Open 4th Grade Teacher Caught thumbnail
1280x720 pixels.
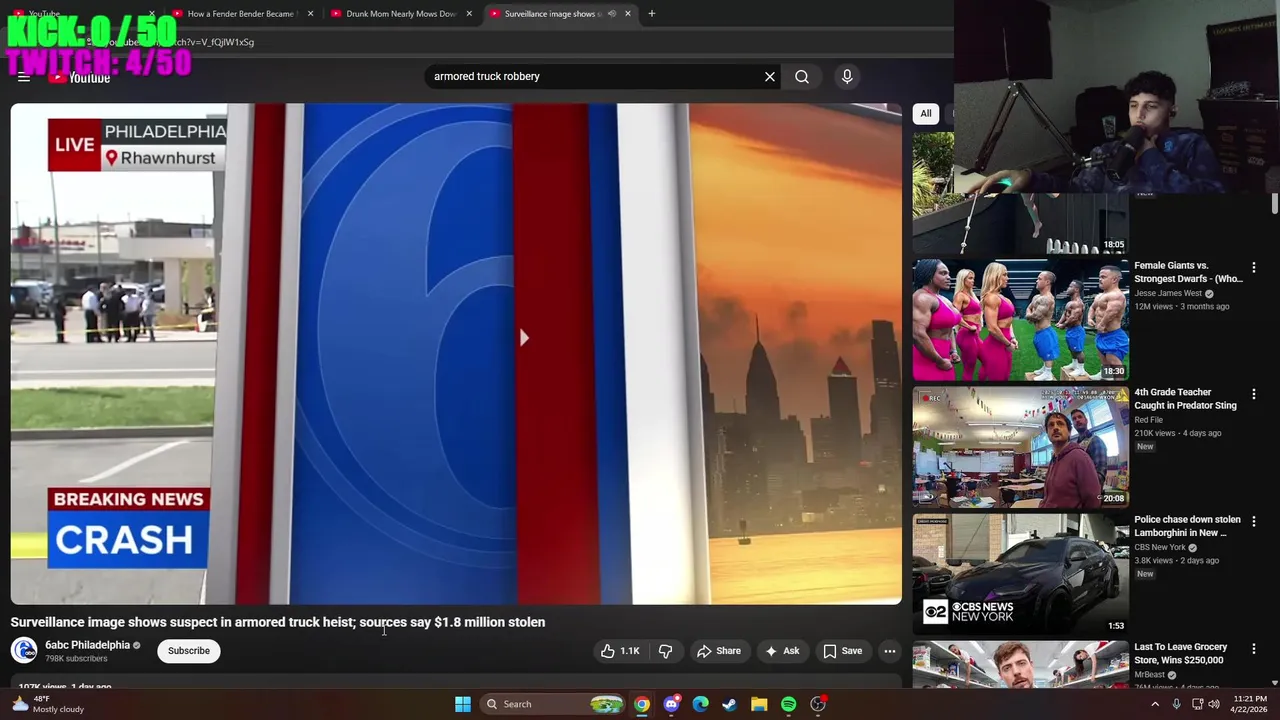click(x=1020, y=447)
